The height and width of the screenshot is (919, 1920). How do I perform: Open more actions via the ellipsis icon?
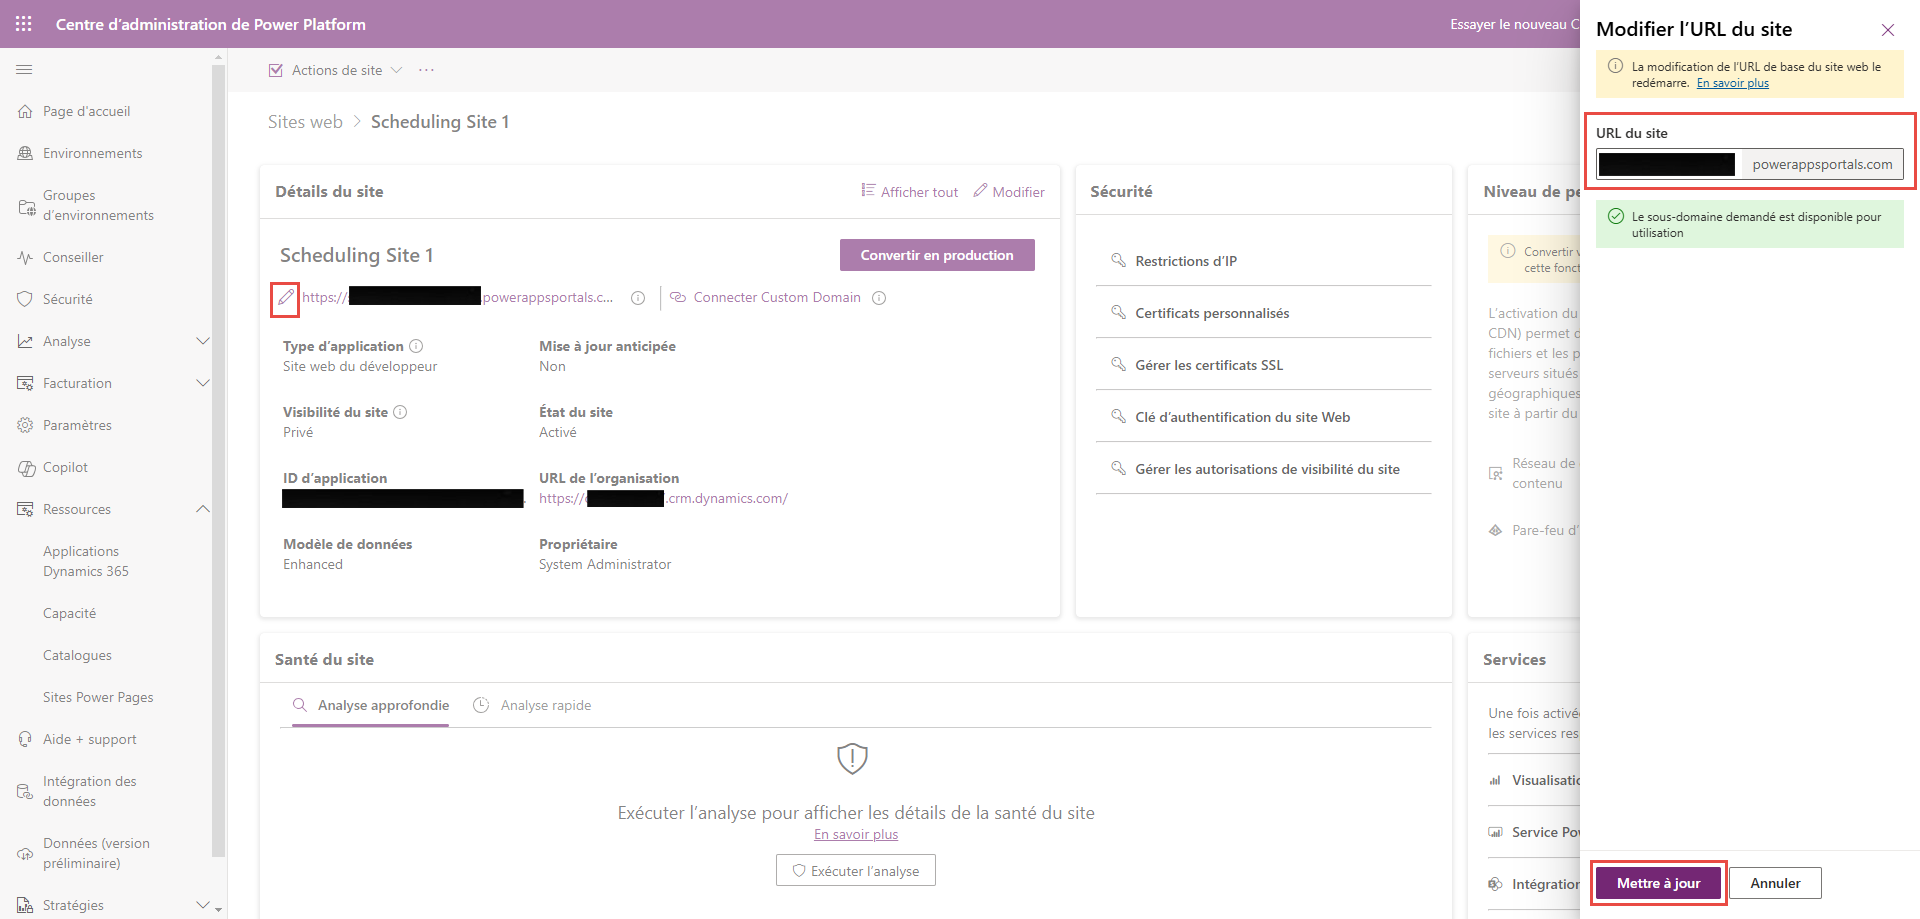(x=426, y=69)
